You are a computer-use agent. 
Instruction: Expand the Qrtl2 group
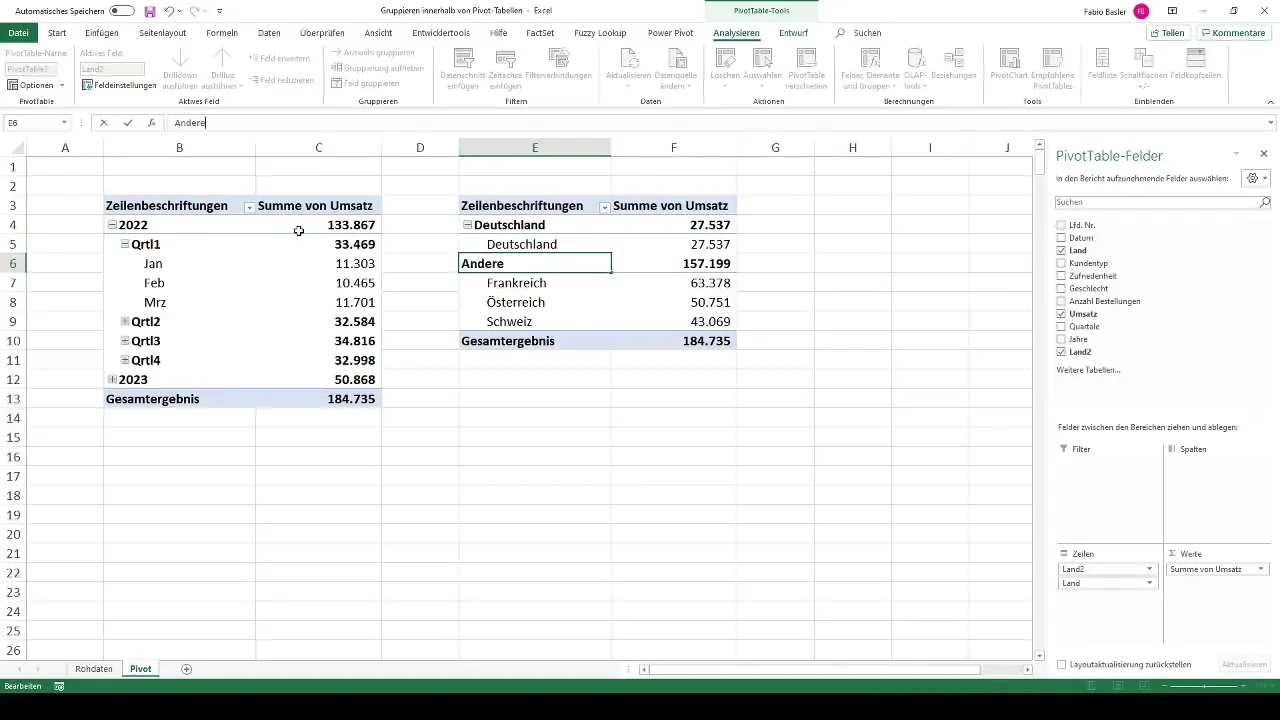click(125, 322)
